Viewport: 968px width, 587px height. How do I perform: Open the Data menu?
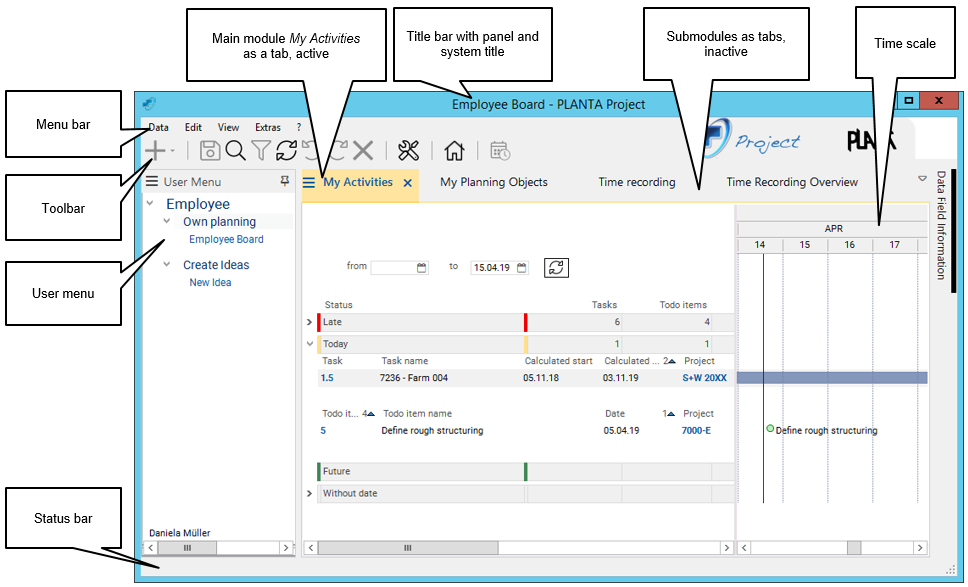tap(158, 127)
